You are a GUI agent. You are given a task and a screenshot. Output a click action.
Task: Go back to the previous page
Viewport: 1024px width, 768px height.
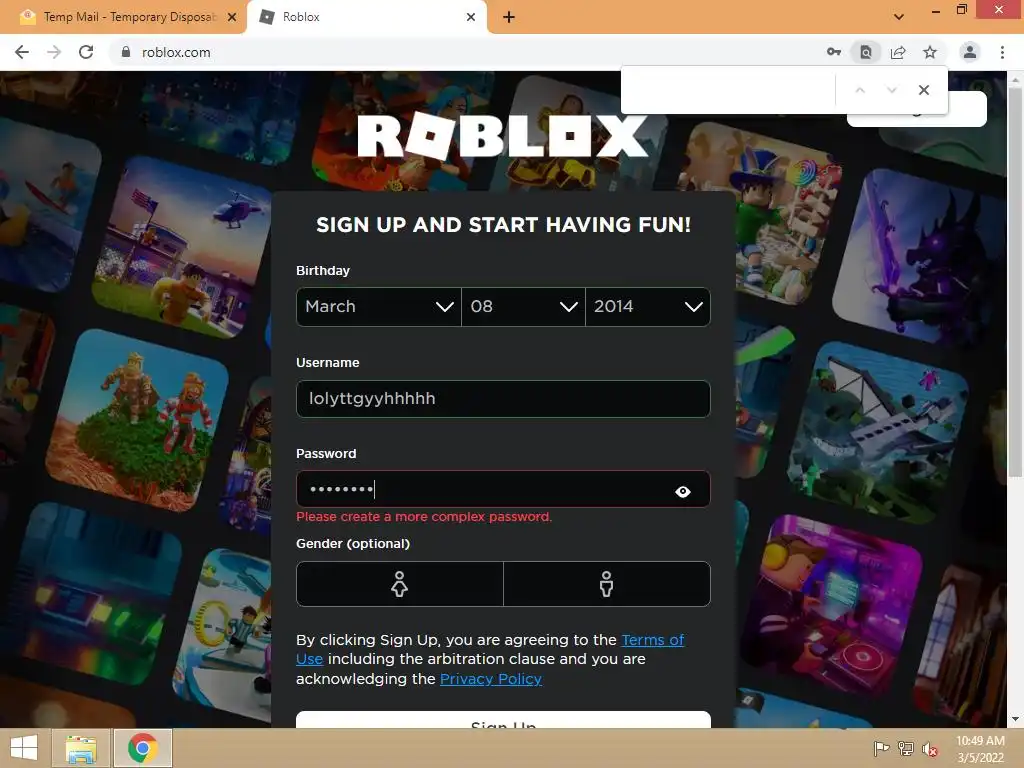coord(22,52)
